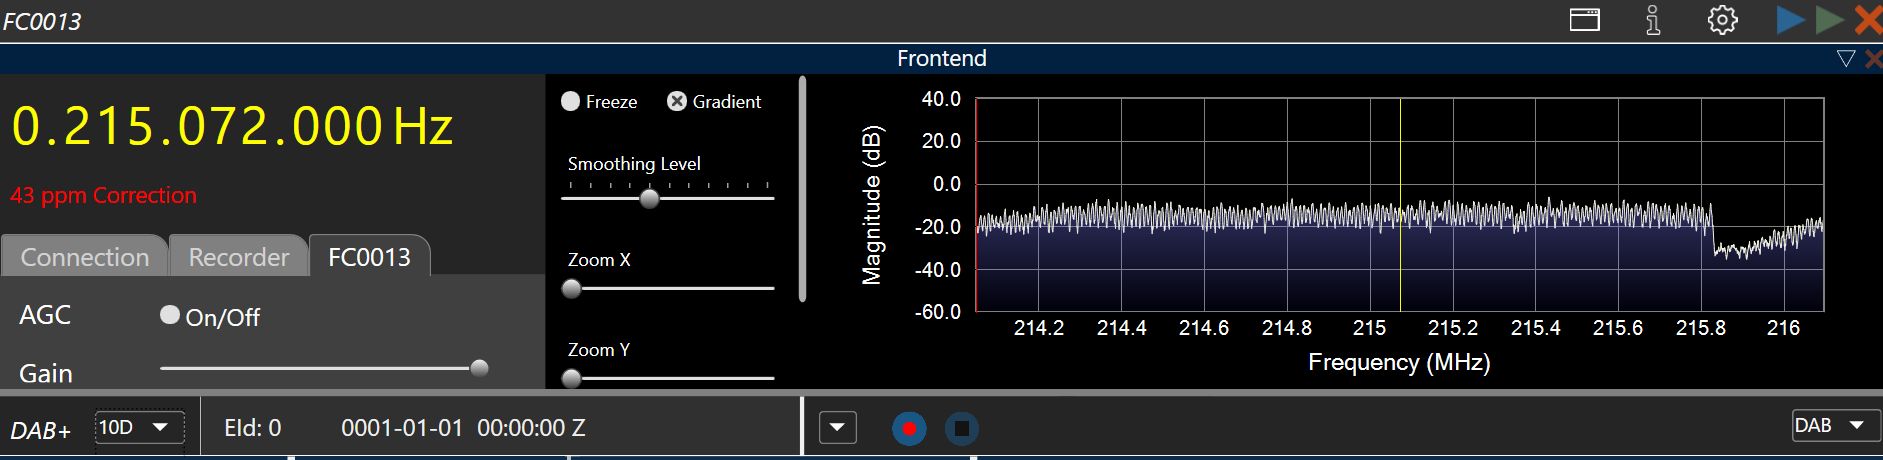
Task: Open the 10D channel dropdown
Action: click(x=140, y=427)
